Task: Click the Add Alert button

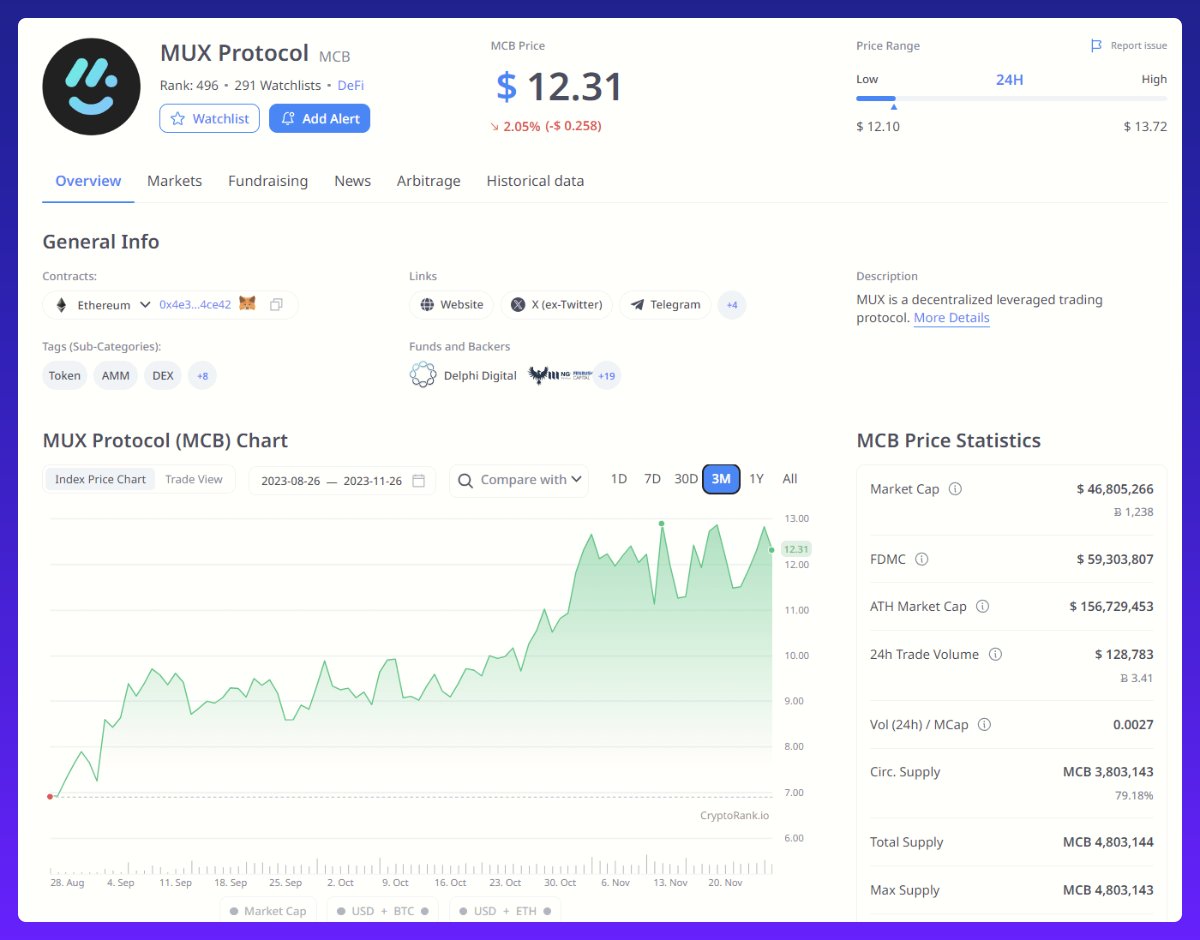Action: 320,118
